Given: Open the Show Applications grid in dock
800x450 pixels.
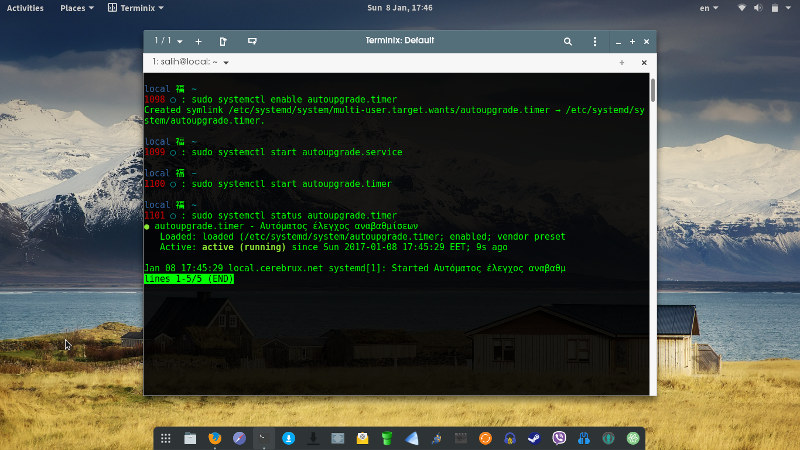Looking at the screenshot, I should coord(165,438).
